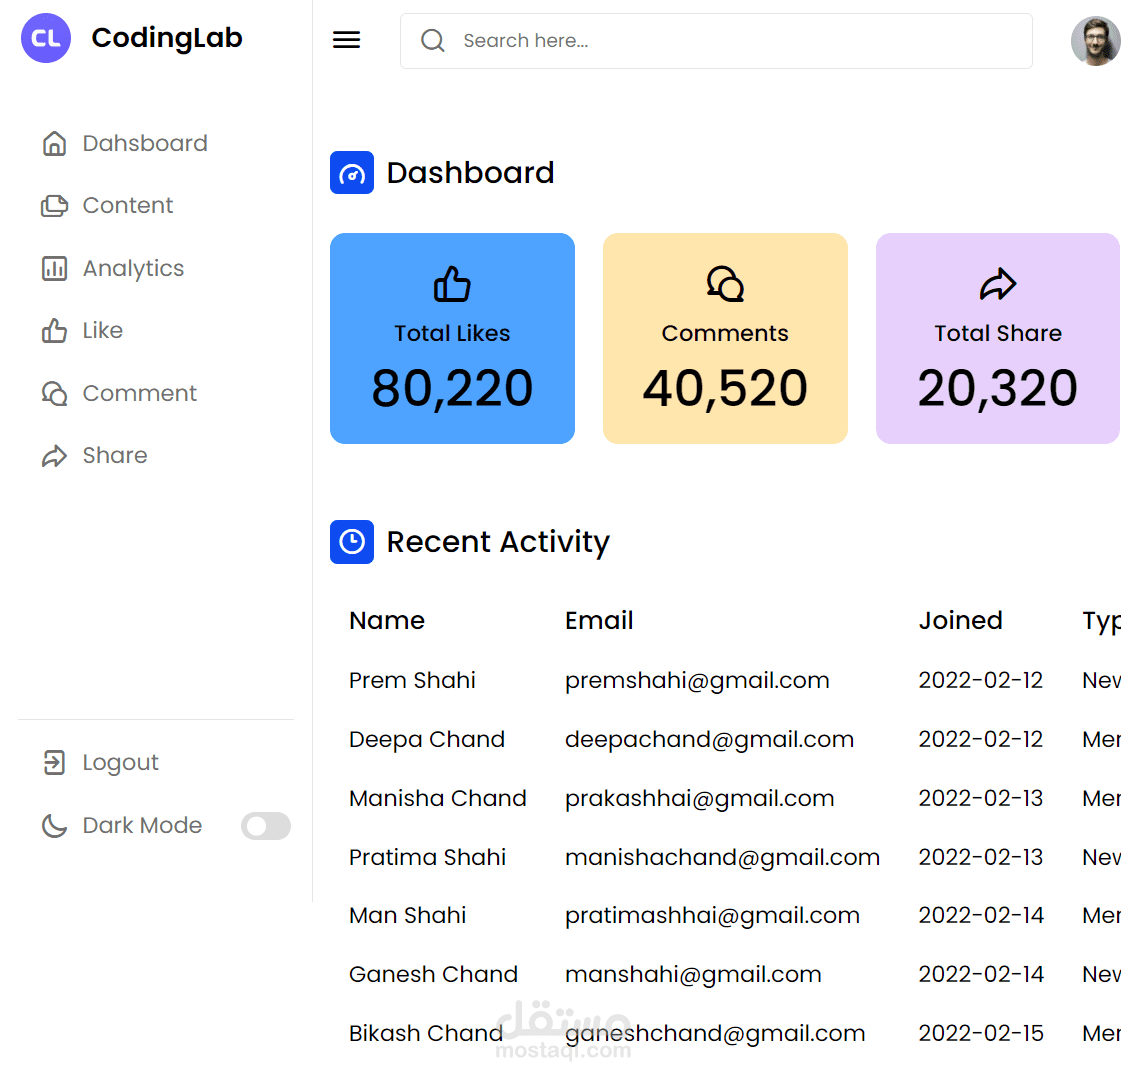Click the prakashhai@gmail.com email
The height and width of the screenshot is (1084, 1128).
pyautogui.click(x=699, y=798)
